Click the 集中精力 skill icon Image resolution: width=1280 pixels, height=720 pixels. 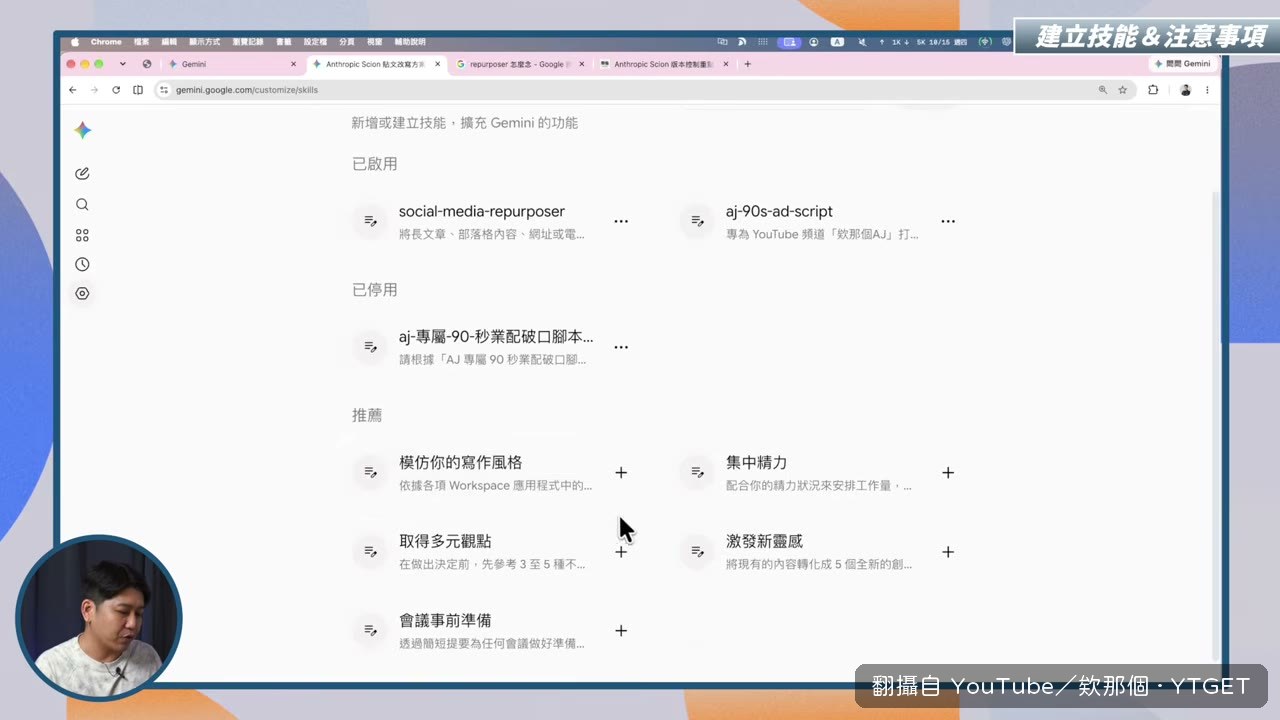pyautogui.click(x=697, y=472)
